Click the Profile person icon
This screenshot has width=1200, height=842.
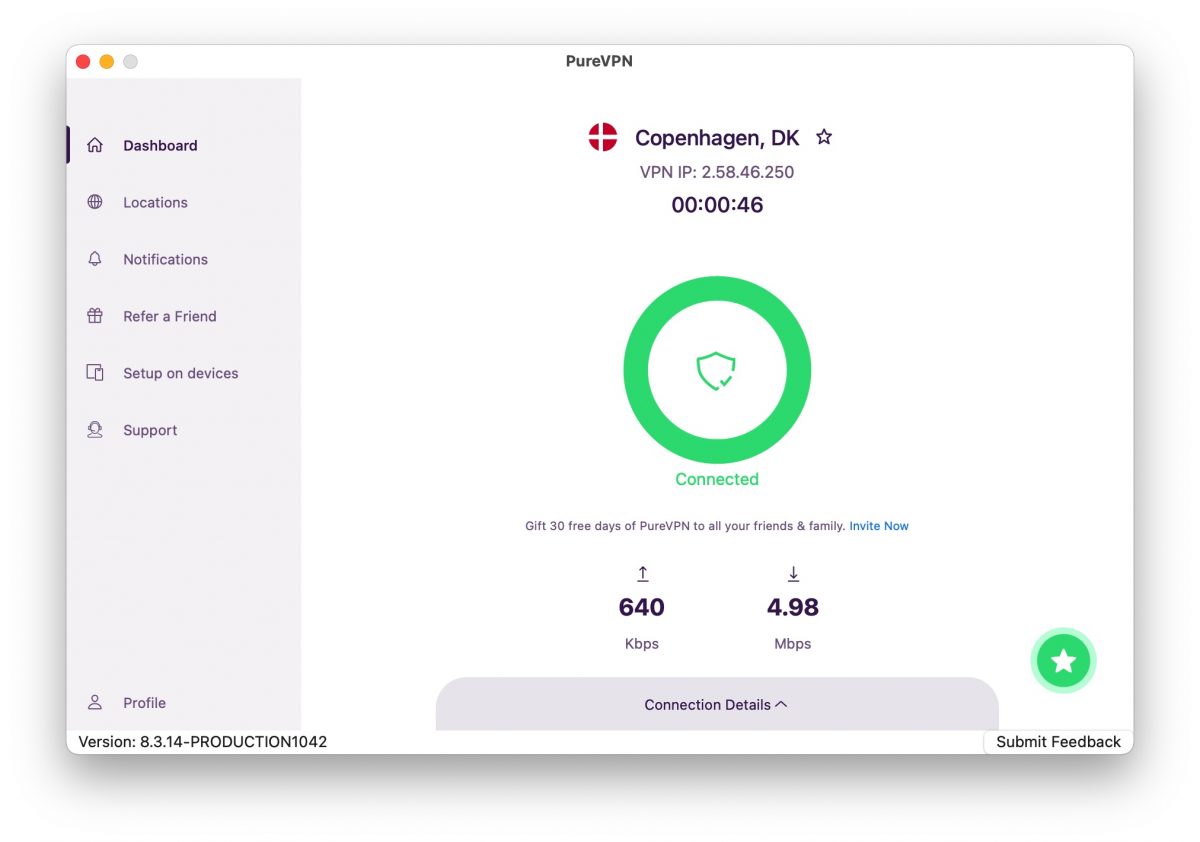(x=95, y=702)
